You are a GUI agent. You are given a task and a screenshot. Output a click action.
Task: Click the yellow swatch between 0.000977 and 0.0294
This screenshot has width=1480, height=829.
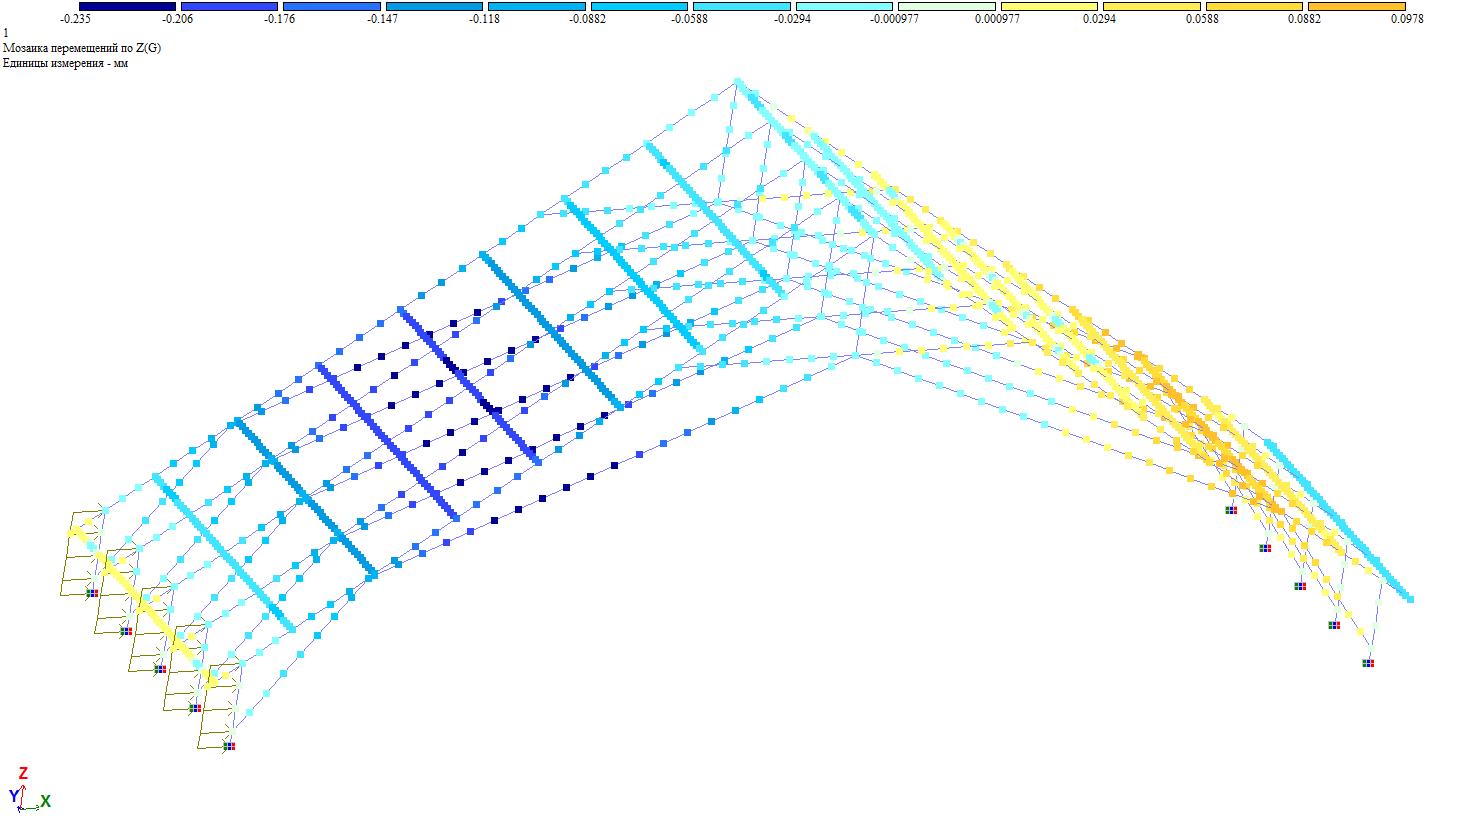tap(1049, 7)
